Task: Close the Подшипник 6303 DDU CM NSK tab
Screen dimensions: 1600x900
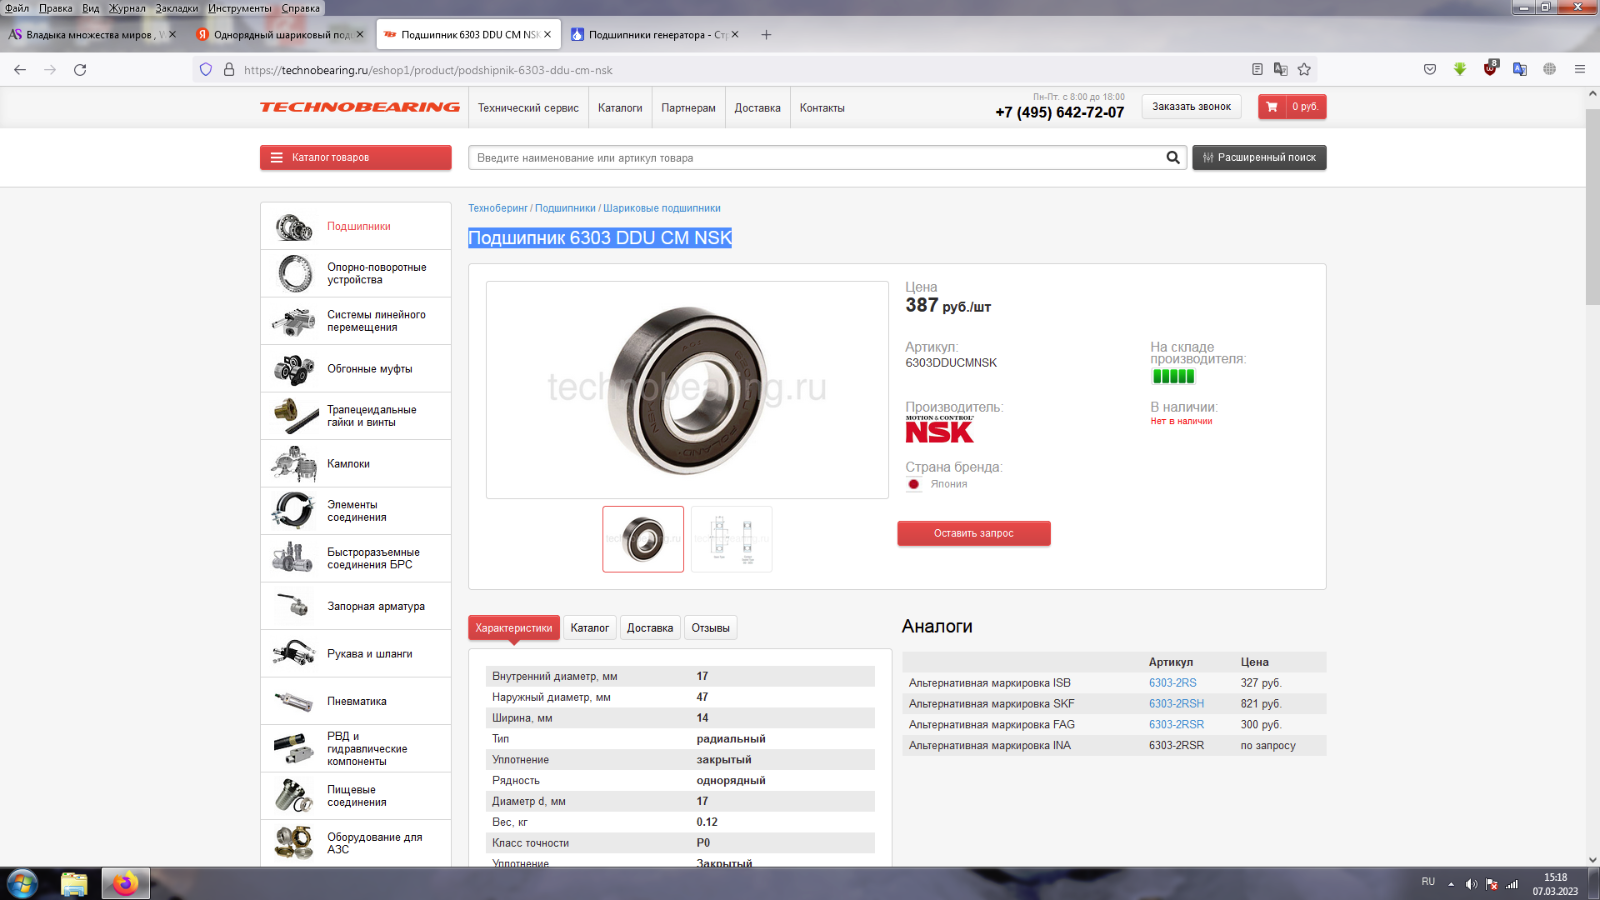Action: click(x=547, y=34)
